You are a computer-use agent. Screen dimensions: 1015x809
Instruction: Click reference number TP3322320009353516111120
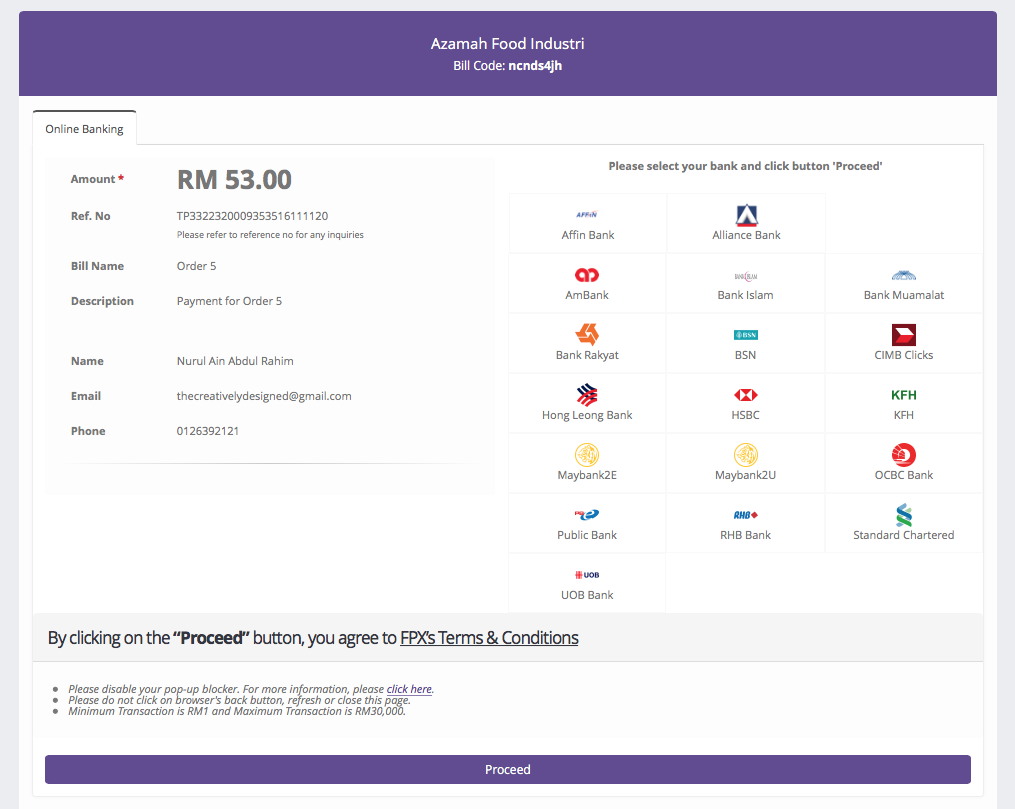[252, 216]
